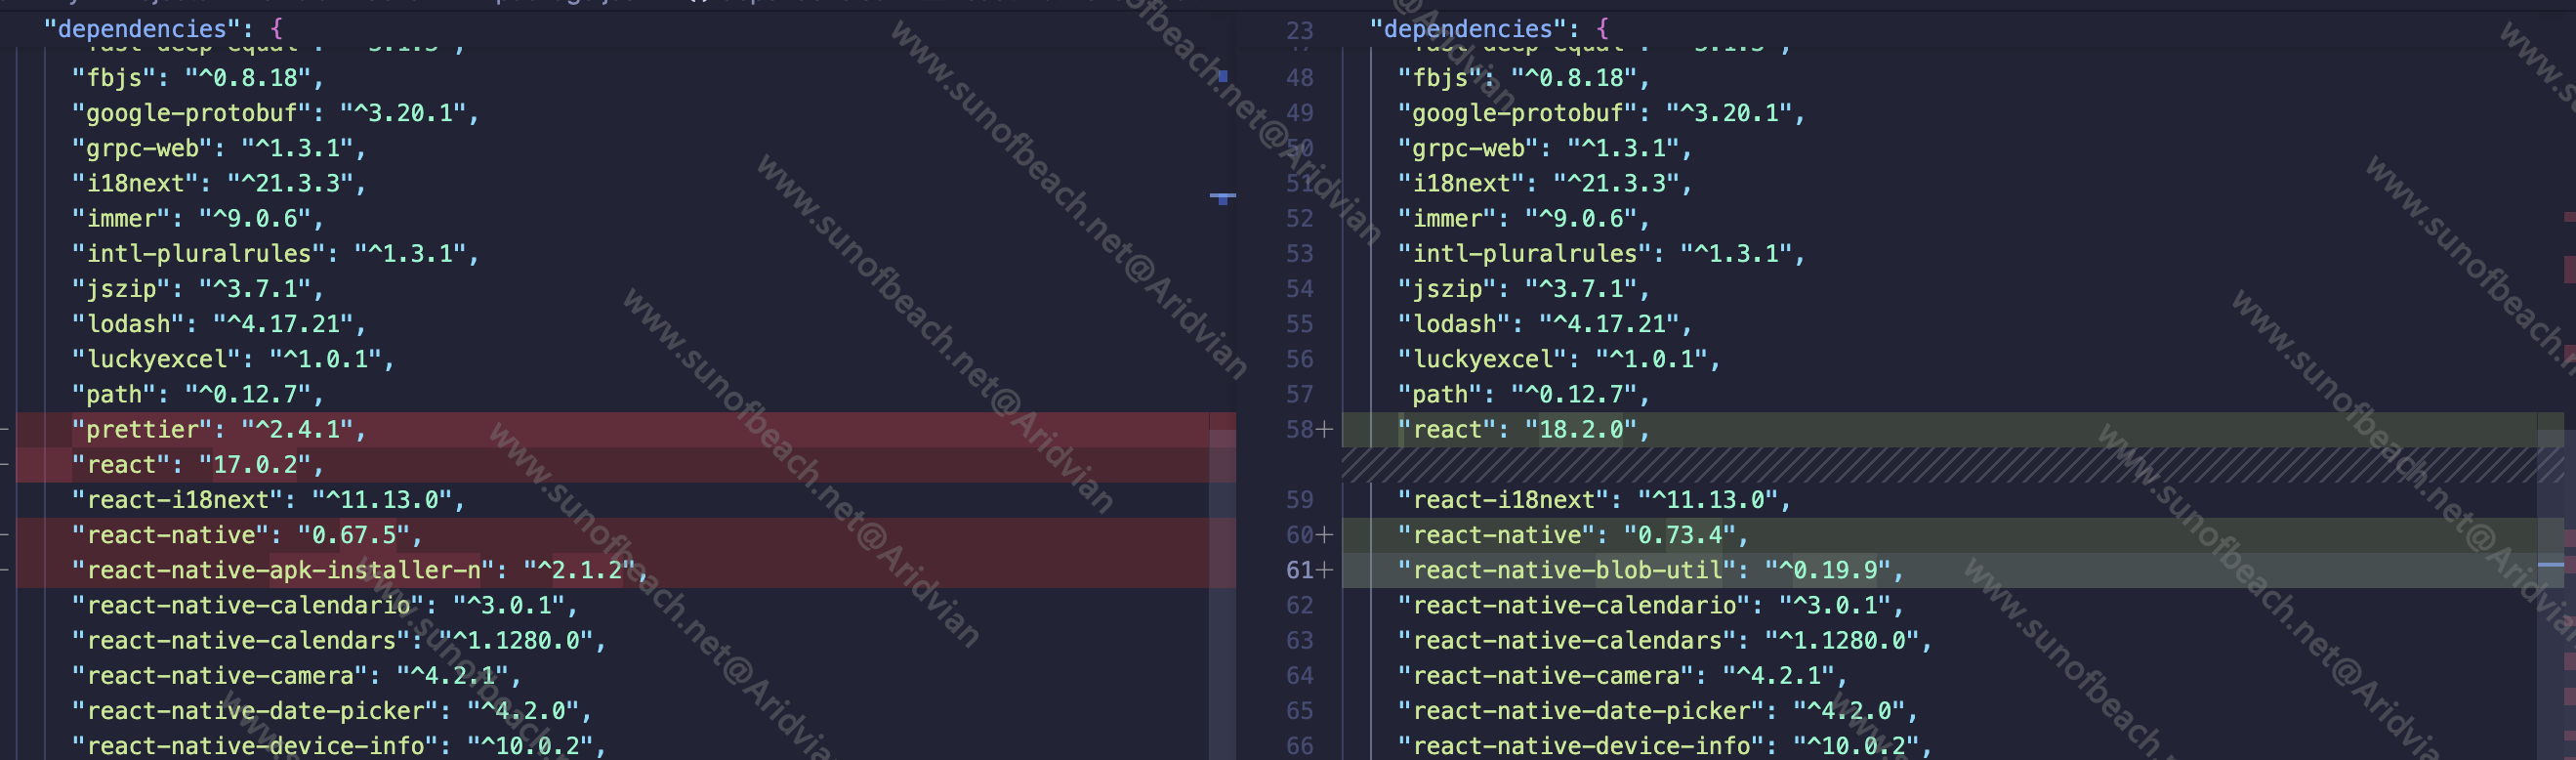Click the plus marker beside line 60

coord(1325,535)
